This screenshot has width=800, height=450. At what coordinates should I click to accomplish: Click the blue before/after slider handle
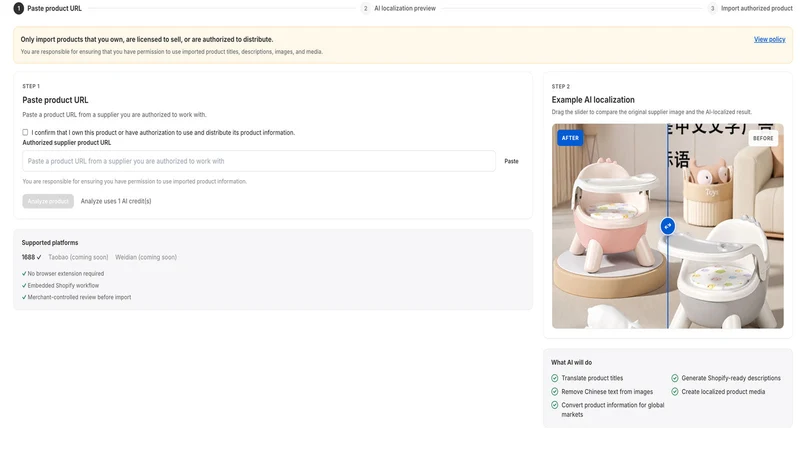pyautogui.click(x=667, y=226)
